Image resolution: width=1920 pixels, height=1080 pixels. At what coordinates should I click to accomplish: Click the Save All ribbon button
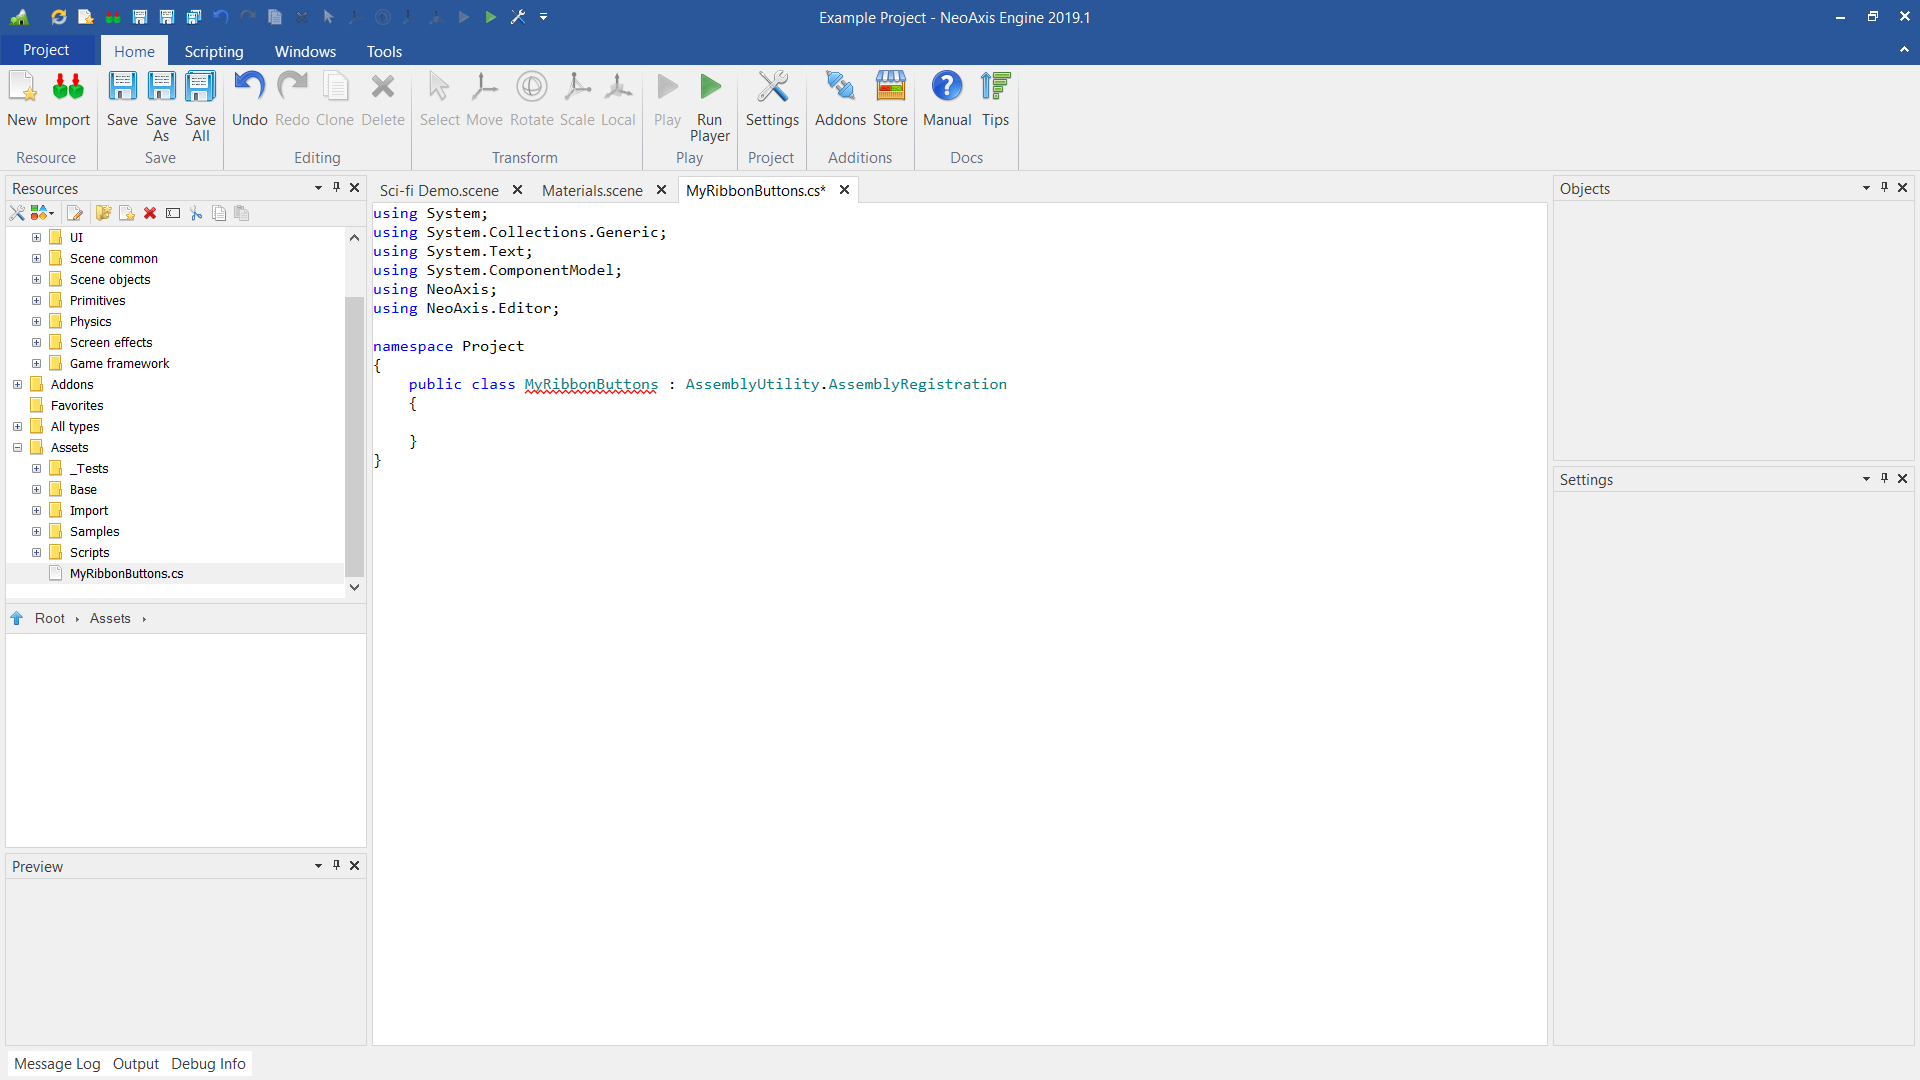(200, 88)
